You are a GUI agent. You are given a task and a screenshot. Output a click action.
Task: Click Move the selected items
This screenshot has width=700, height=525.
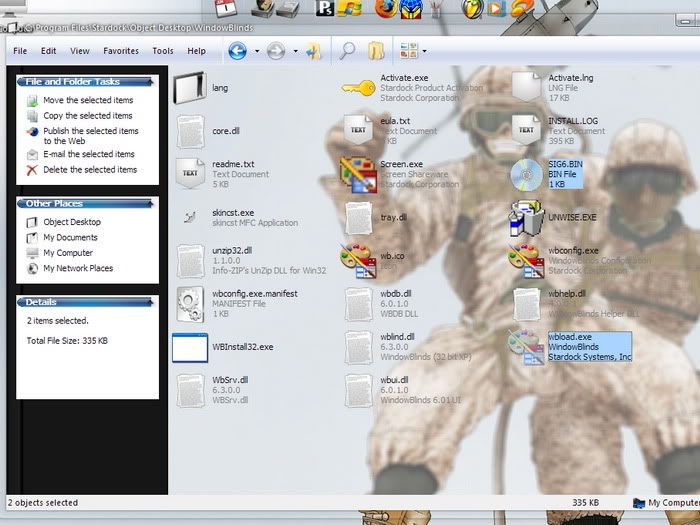tap(88, 100)
